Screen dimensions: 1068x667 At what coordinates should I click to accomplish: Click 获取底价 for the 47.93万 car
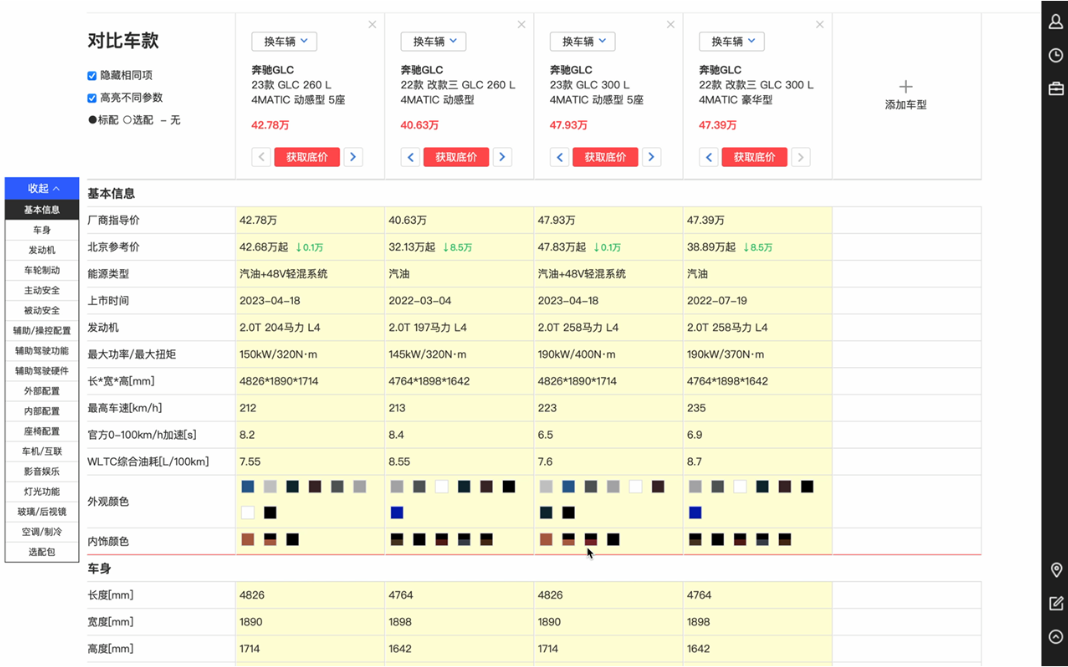pos(606,157)
